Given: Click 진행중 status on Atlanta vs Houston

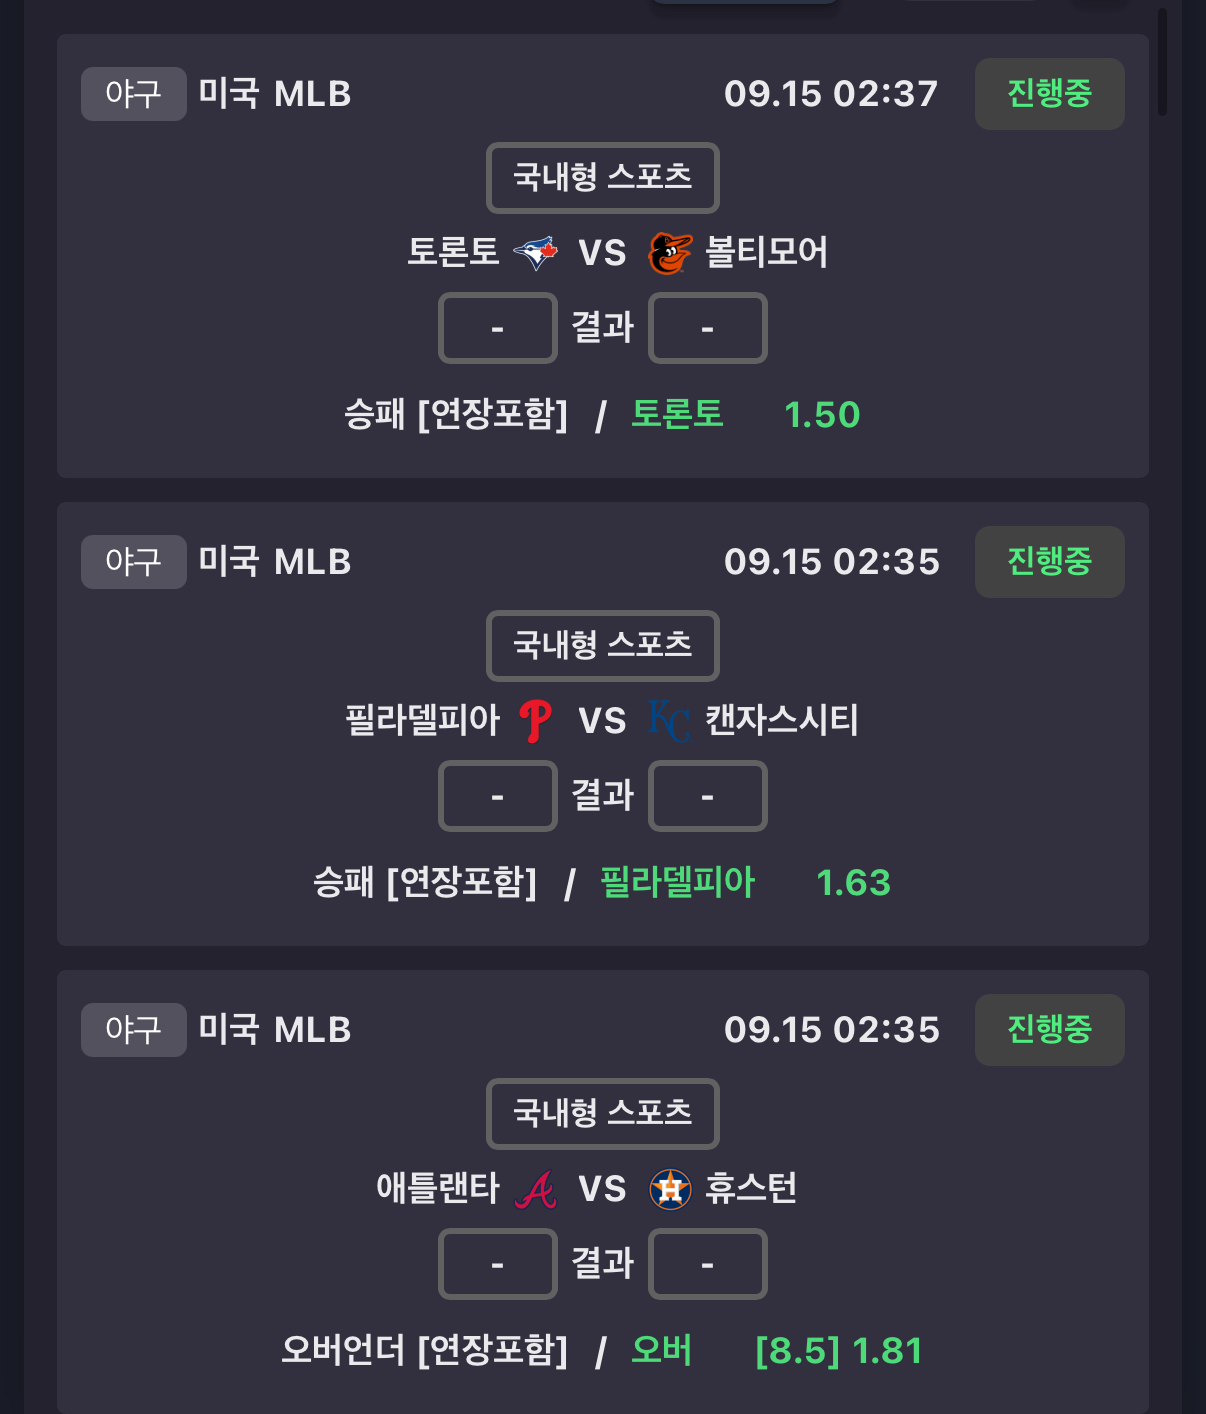Looking at the screenshot, I should (1050, 1030).
